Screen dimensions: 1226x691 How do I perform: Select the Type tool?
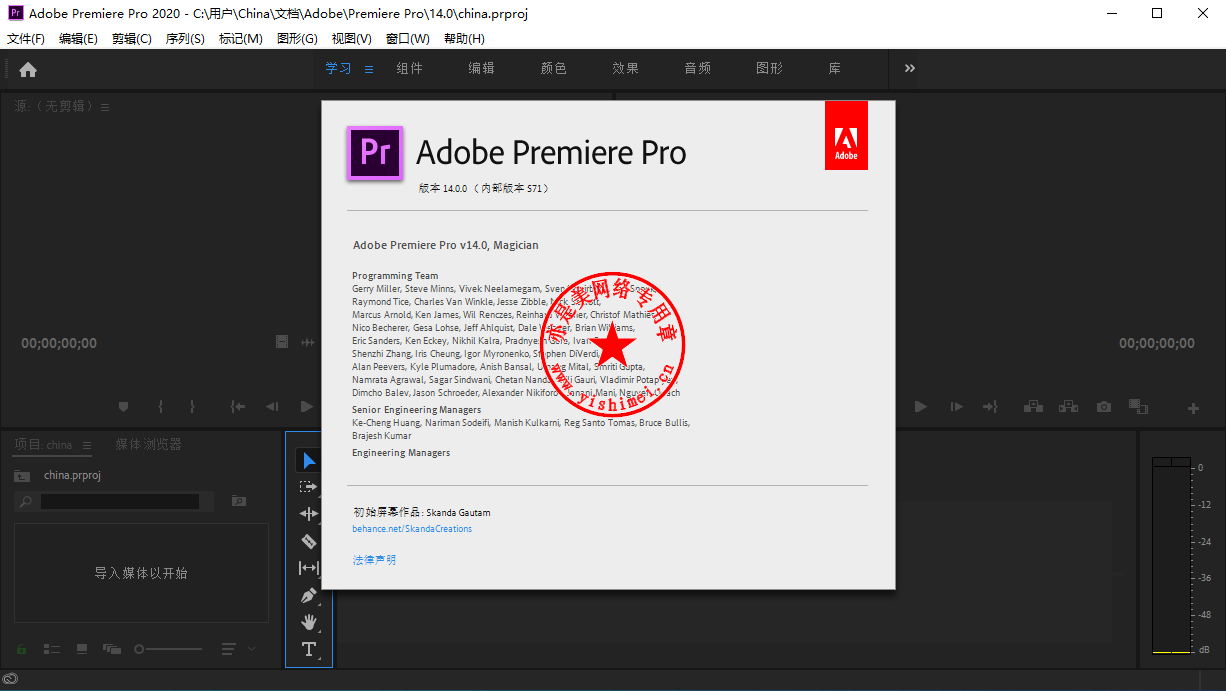(x=309, y=649)
